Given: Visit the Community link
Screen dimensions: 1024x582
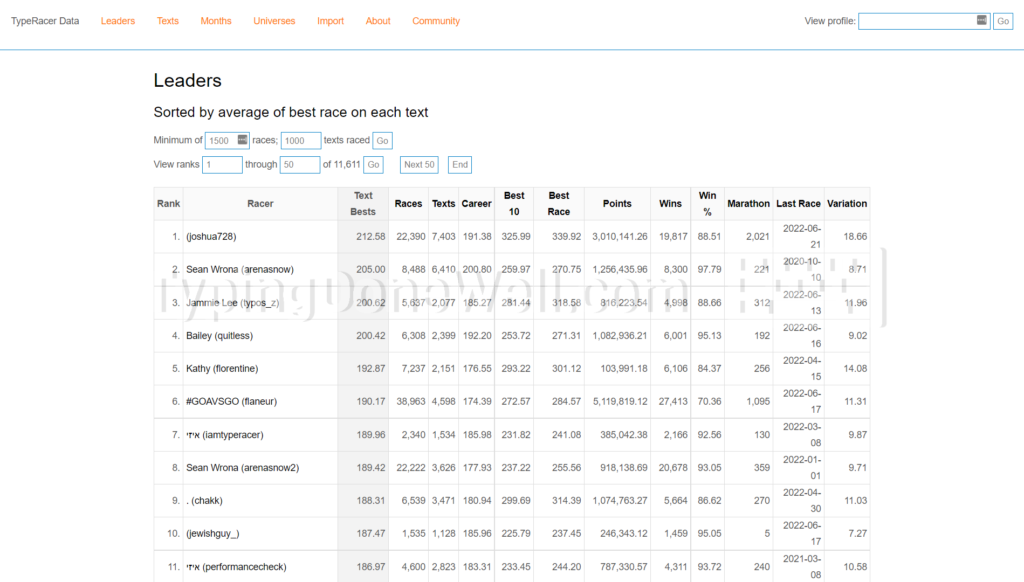Looking at the screenshot, I should pos(436,21).
